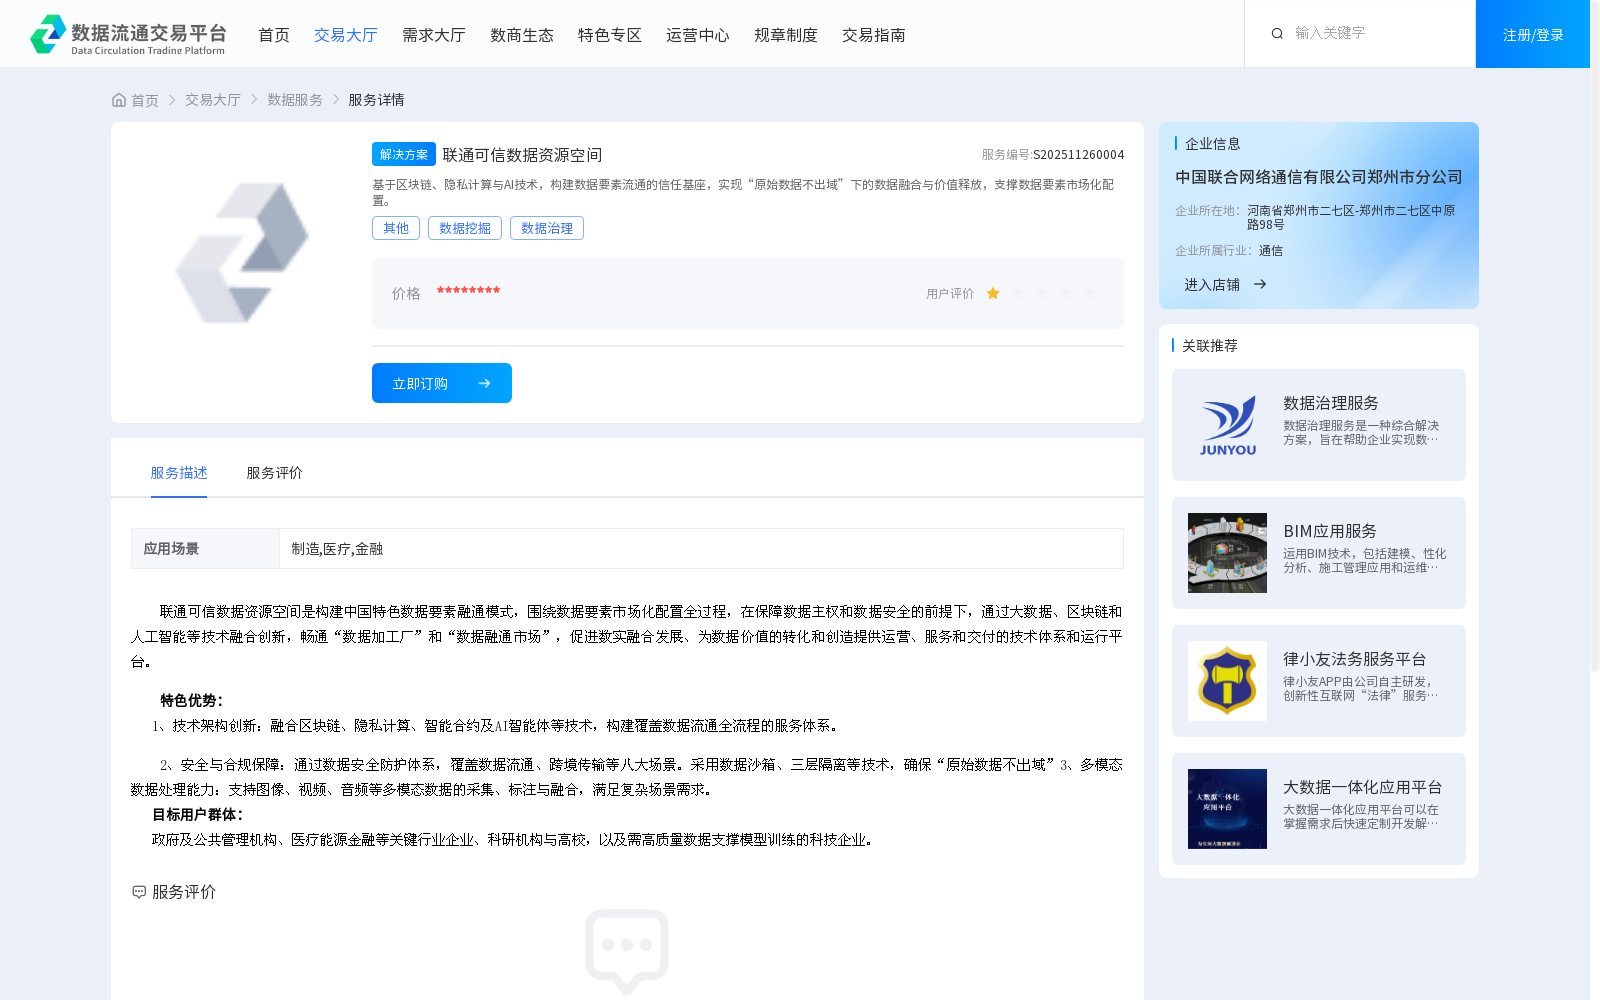Open 首页 in top navigation

click(274, 35)
